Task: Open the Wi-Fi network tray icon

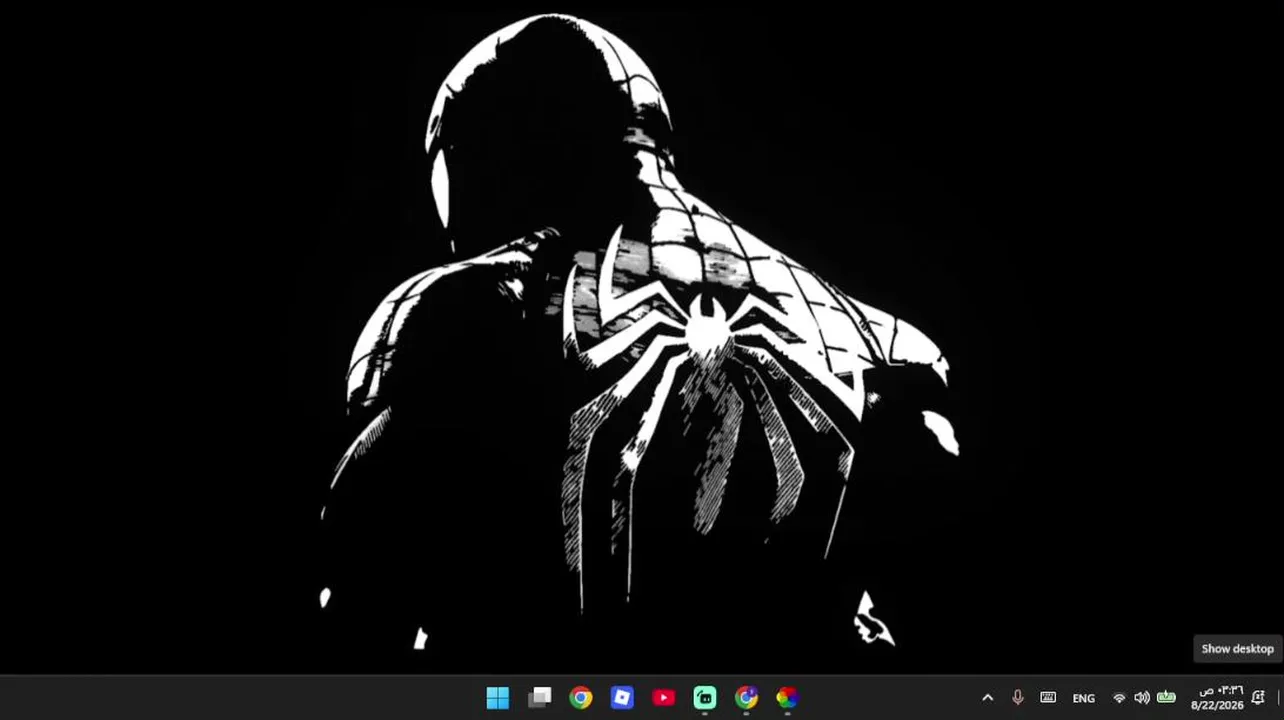Action: [1120, 698]
